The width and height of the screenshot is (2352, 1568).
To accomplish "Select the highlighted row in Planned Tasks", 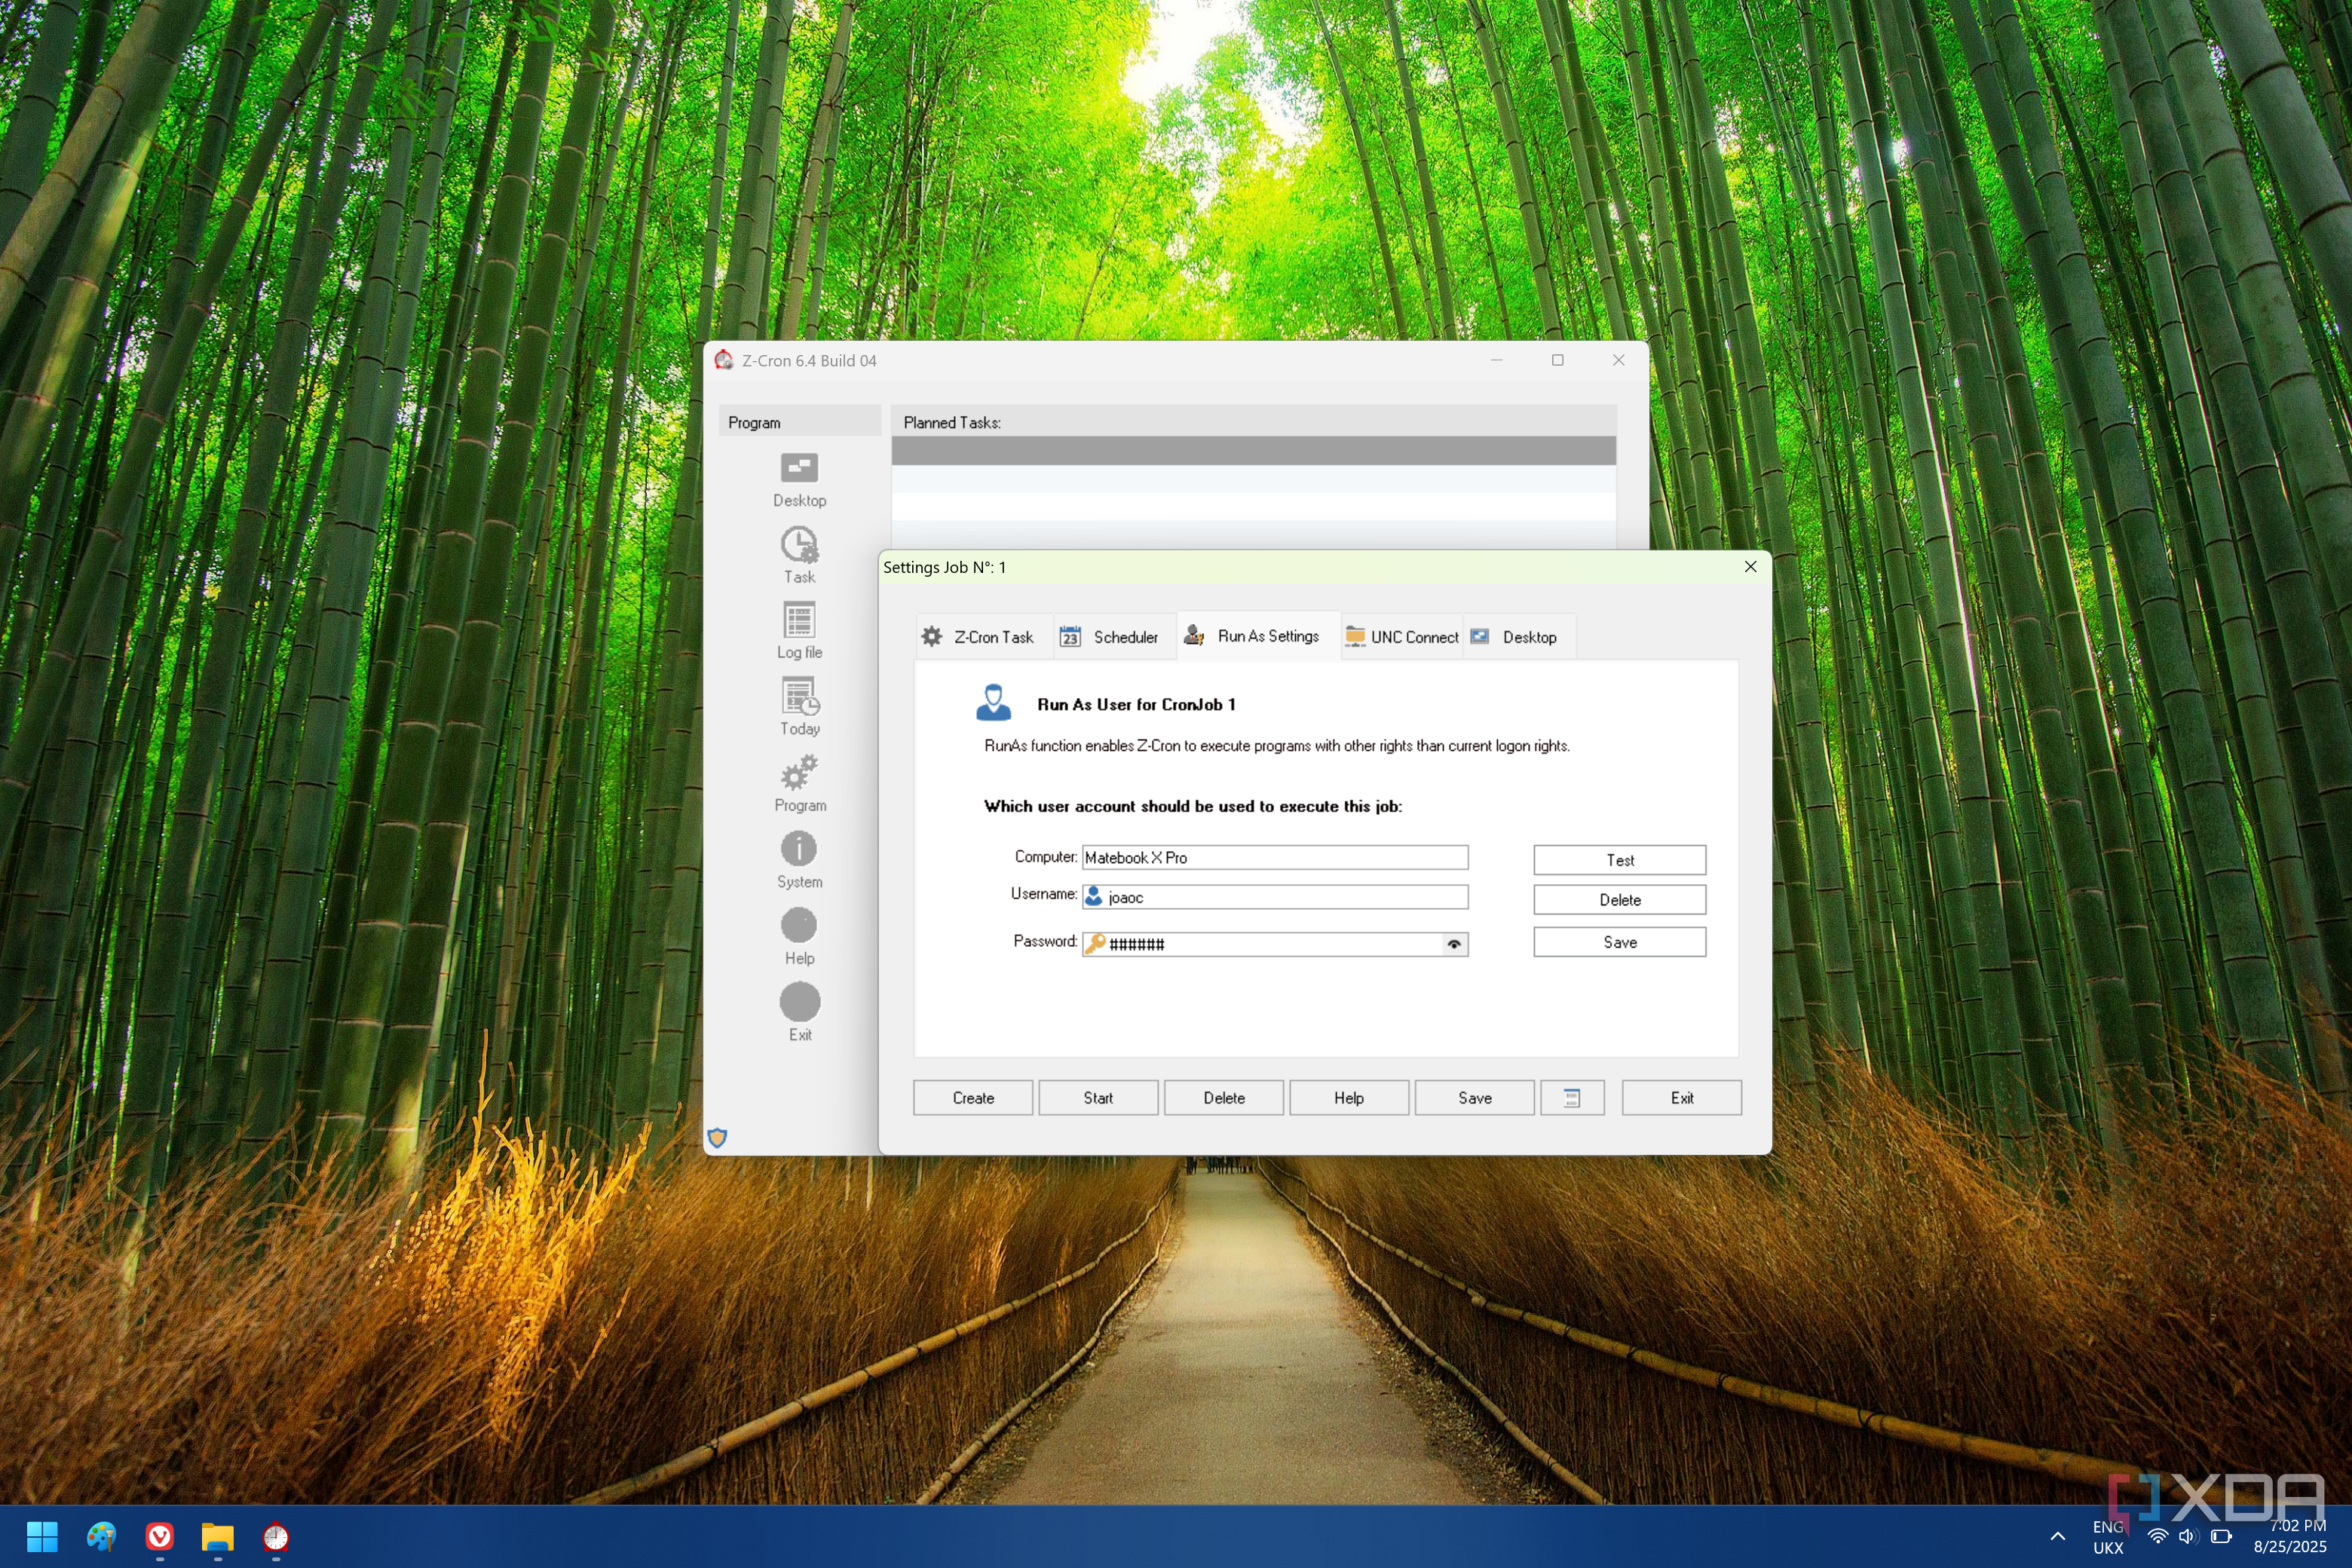I will (x=1253, y=451).
